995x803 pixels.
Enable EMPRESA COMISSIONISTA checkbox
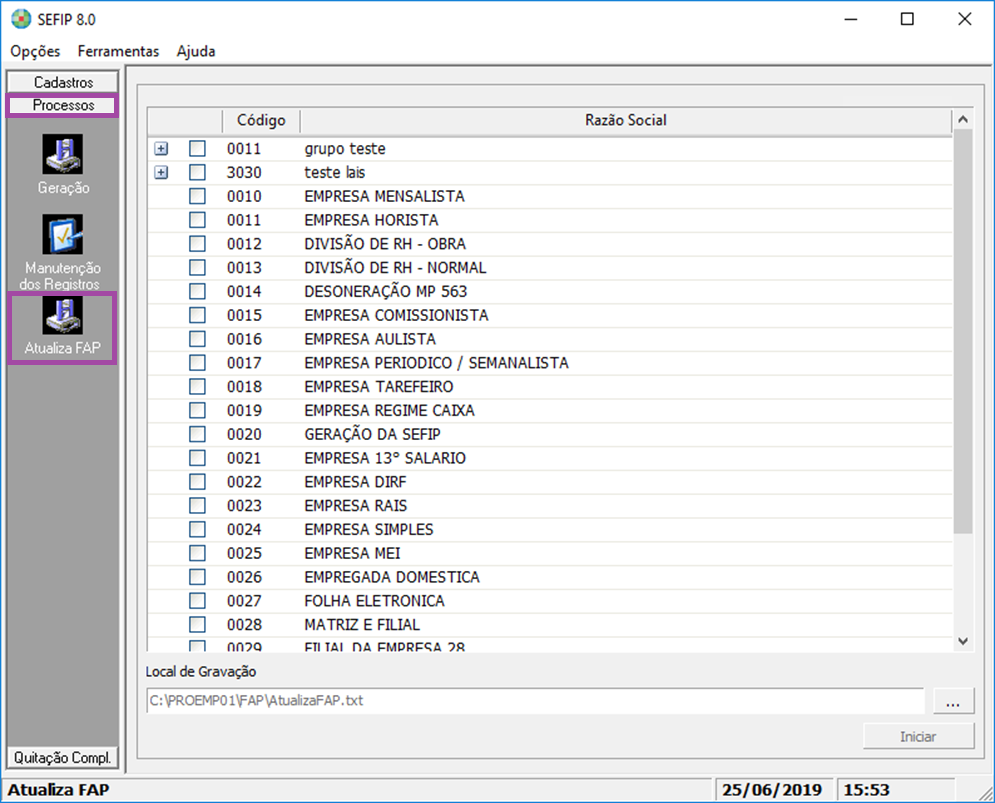197,315
